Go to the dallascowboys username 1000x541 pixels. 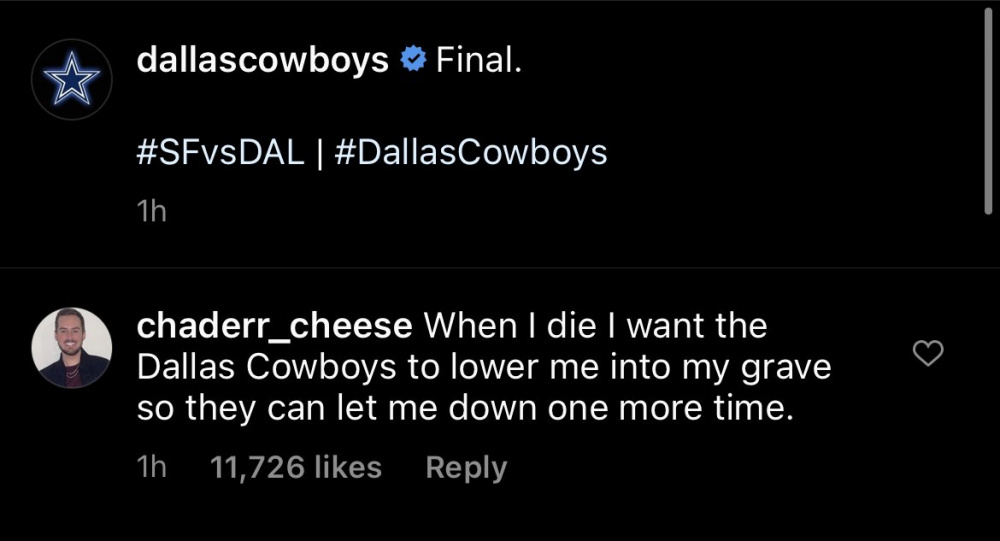tap(261, 62)
